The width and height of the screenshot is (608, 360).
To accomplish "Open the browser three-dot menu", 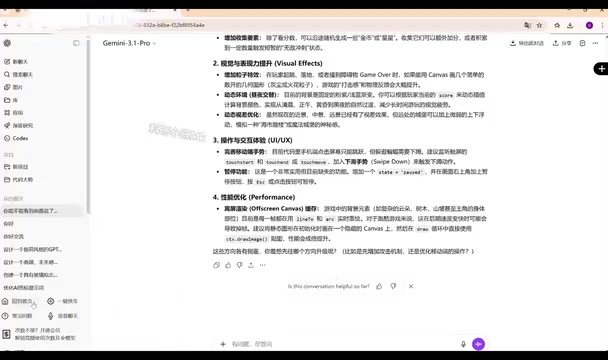I will tap(603, 25).
